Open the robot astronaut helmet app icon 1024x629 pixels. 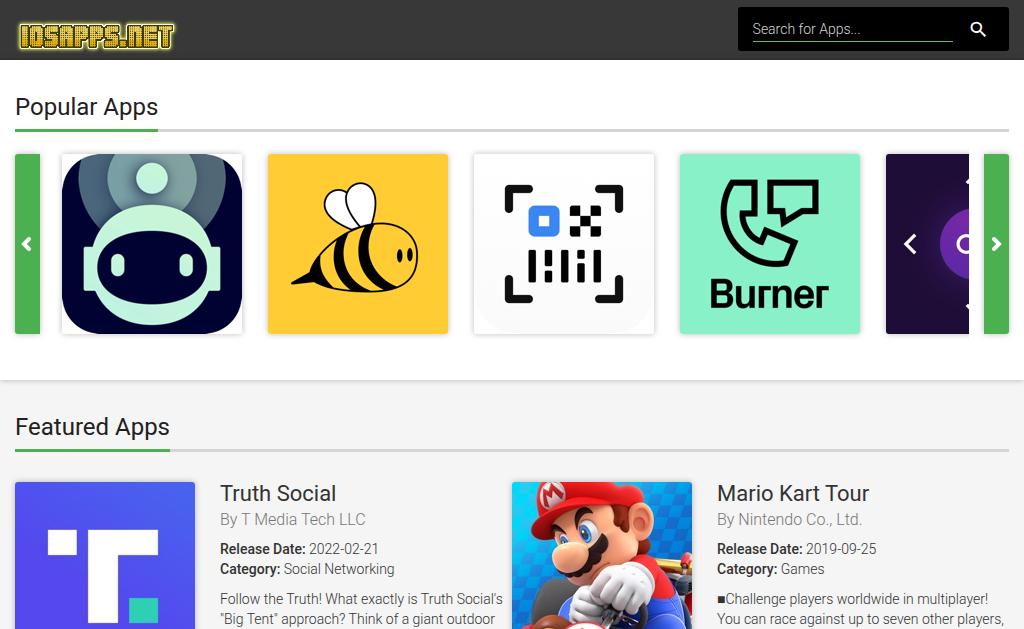(152, 244)
